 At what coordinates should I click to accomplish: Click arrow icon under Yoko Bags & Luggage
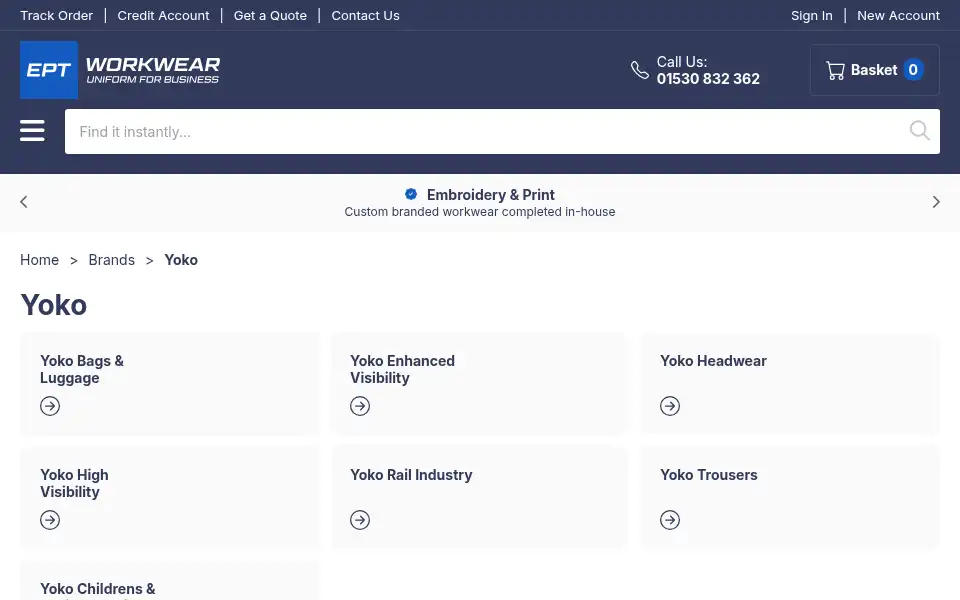click(50, 406)
